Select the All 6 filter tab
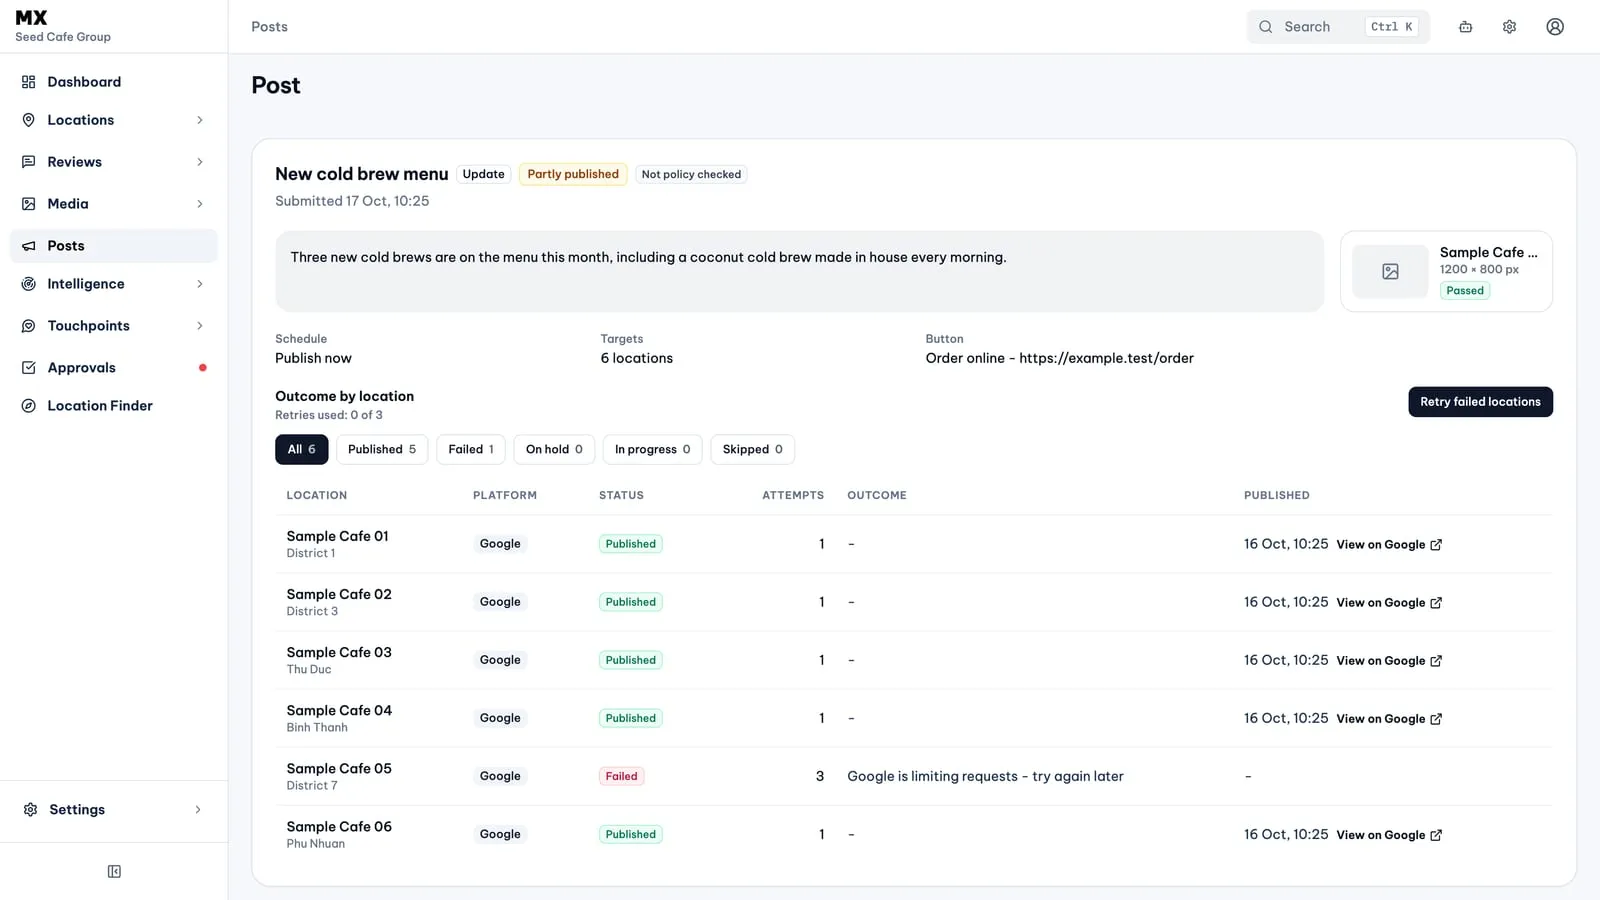 click(x=302, y=450)
